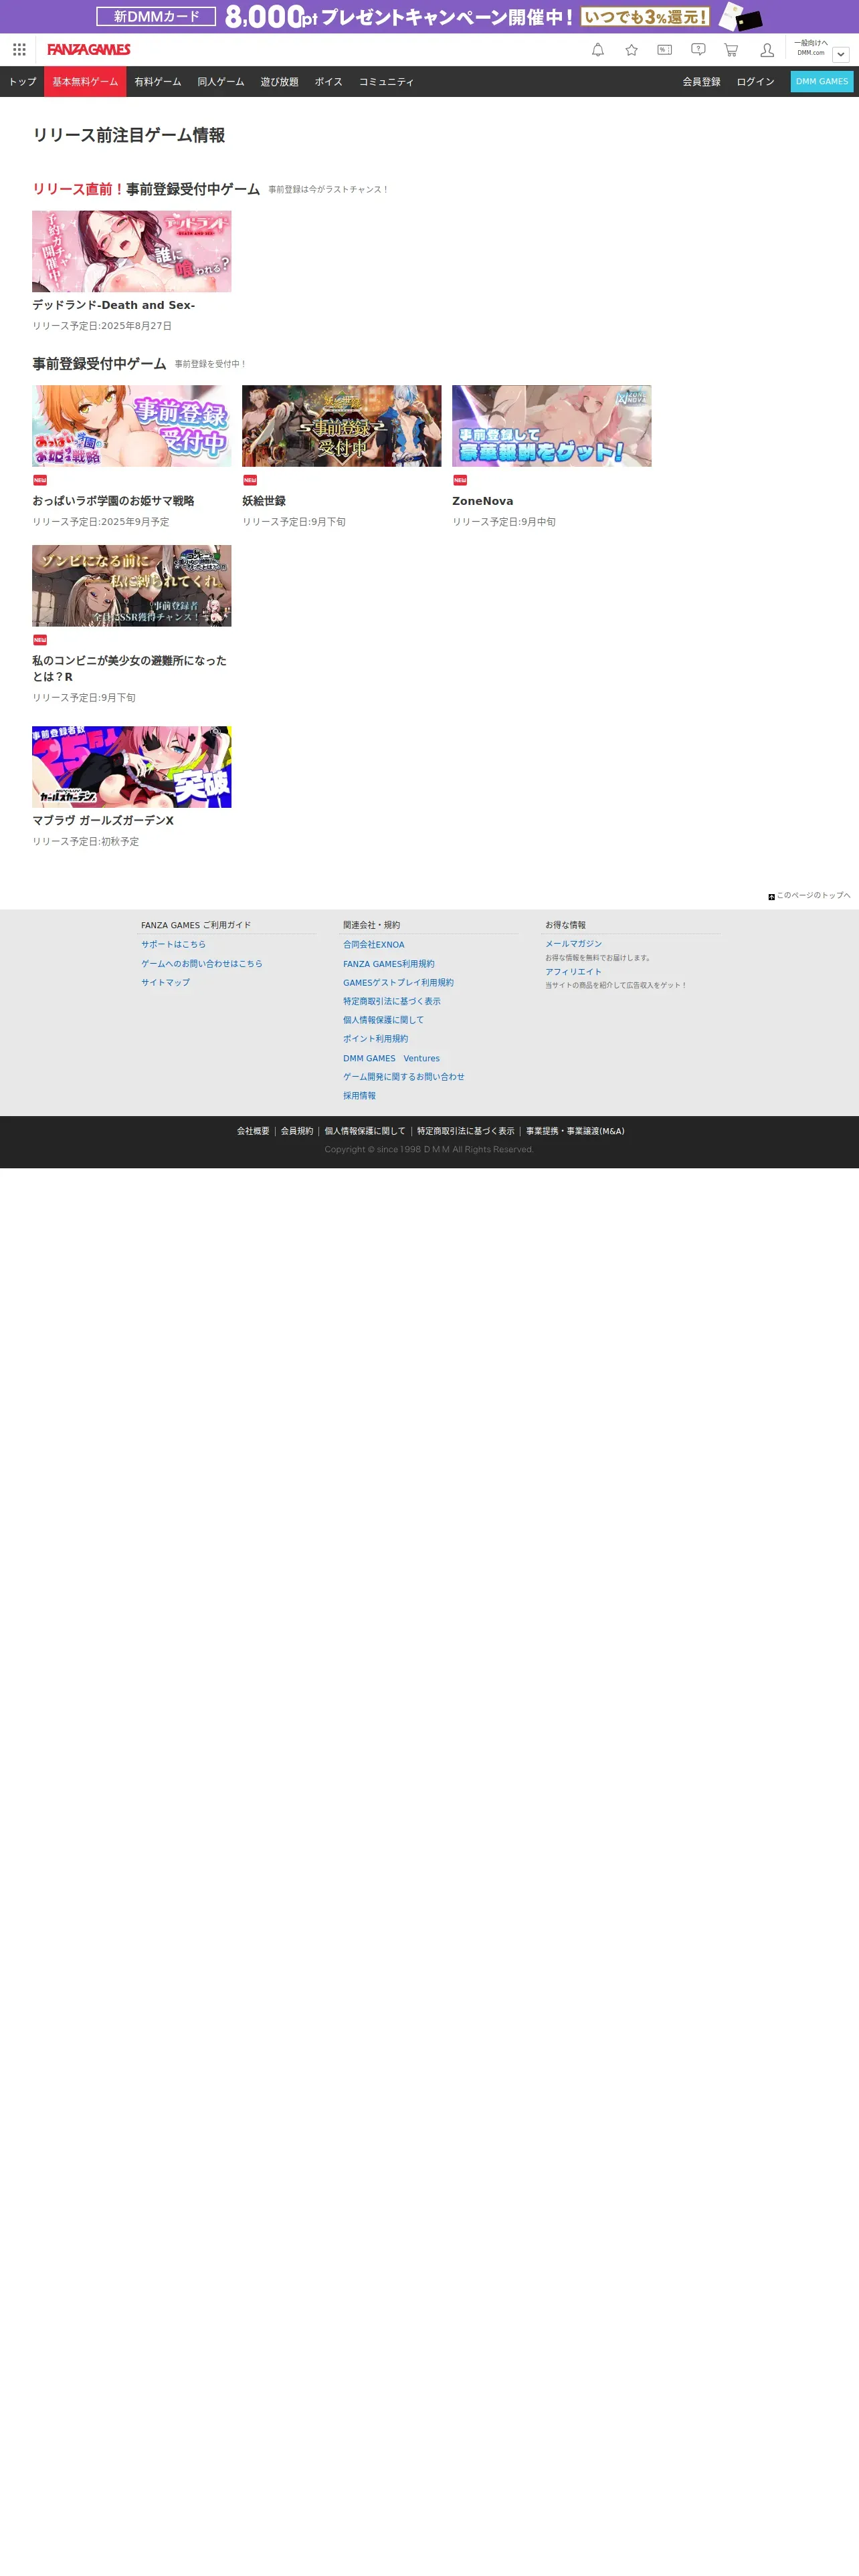Click NEW badge under ZoneNova thumbnail
The width and height of the screenshot is (859, 2576).
click(x=460, y=481)
